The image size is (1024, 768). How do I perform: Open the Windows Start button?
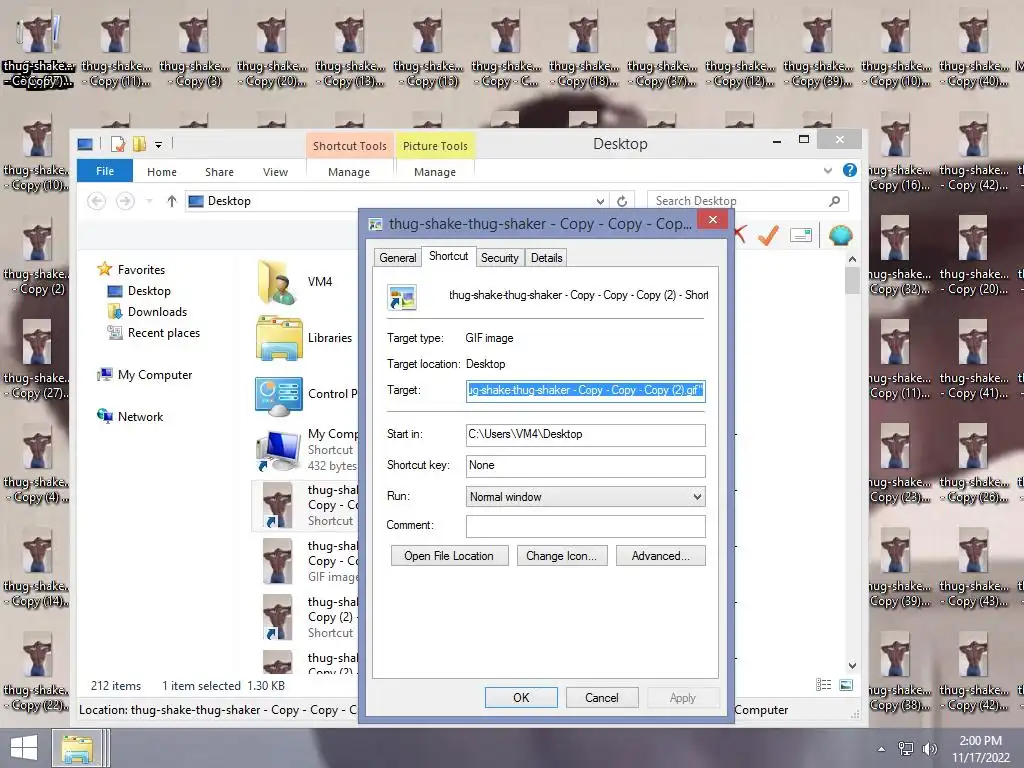[24, 748]
